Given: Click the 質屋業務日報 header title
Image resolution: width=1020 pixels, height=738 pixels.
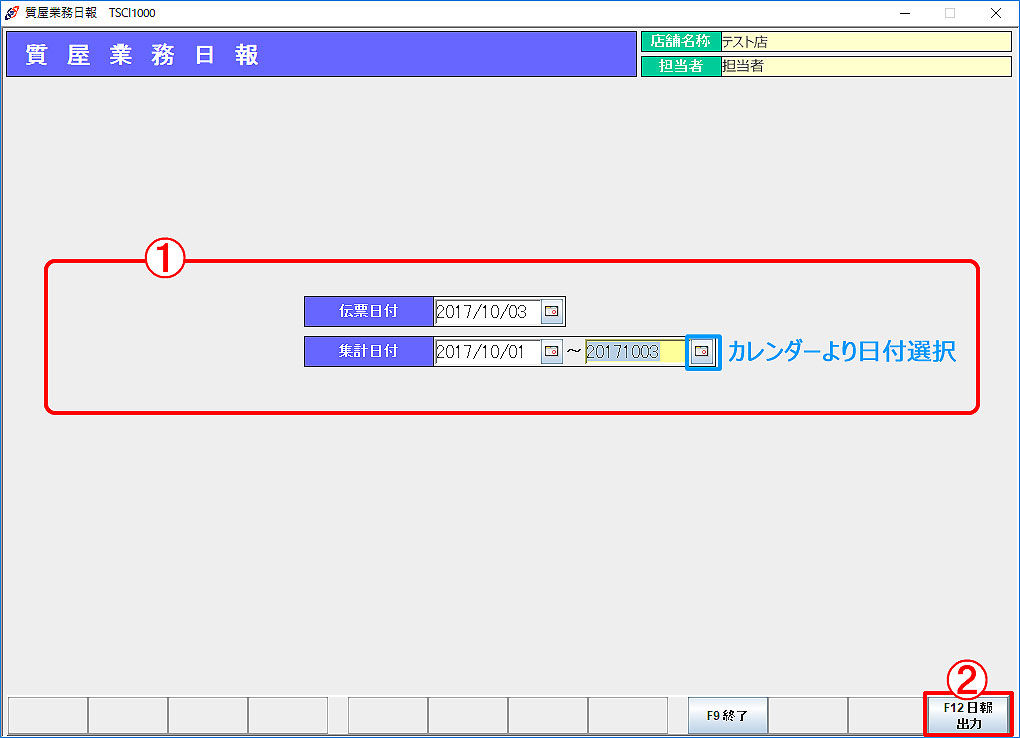Looking at the screenshot, I should [x=142, y=55].
